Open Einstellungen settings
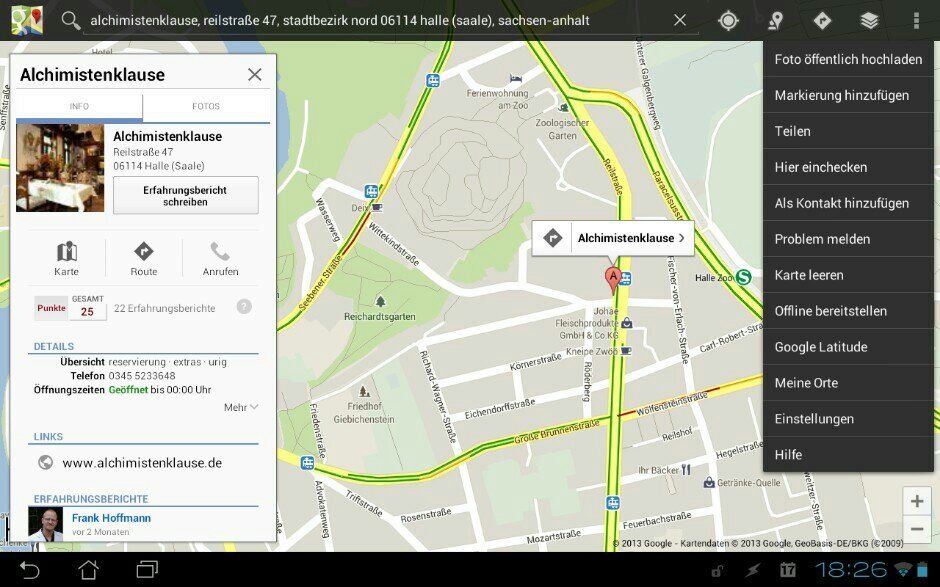The image size is (940, 587). coord(848,419)
